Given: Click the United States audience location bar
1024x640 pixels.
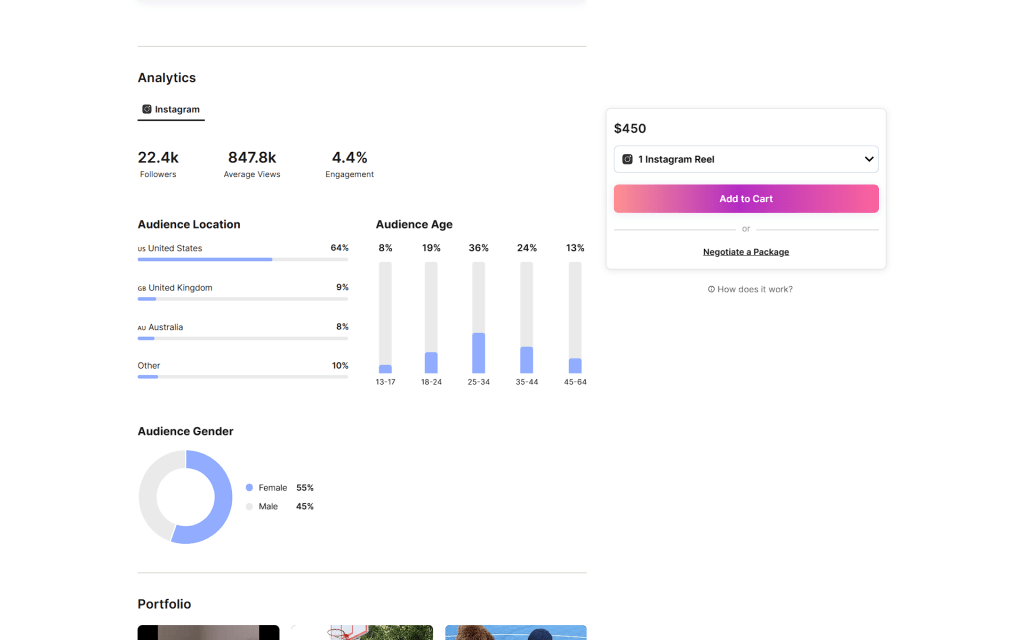Looking at the screenshot, I should click(x=243, y=259).
